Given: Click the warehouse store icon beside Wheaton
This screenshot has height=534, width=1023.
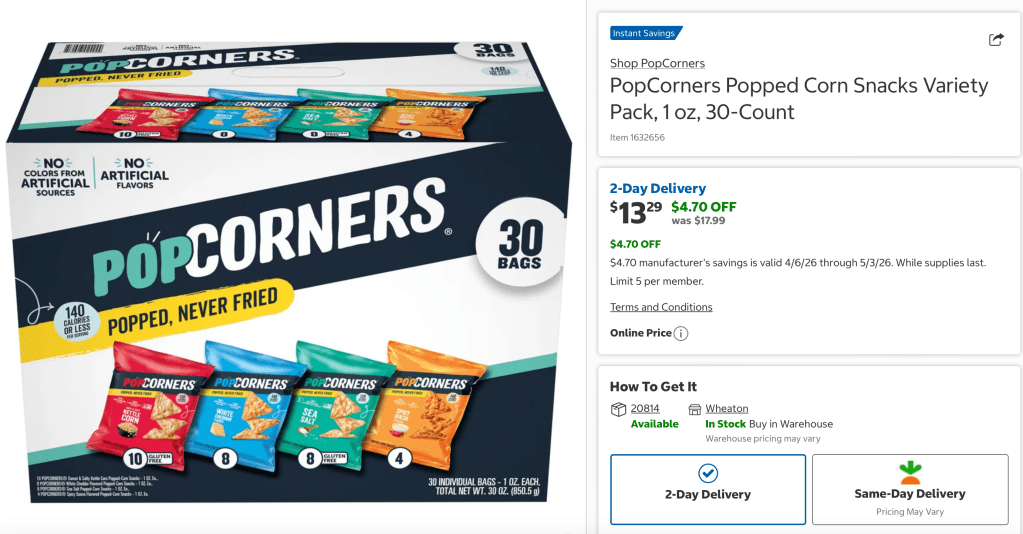Looking at the screenshot, I should coord(695,409).
